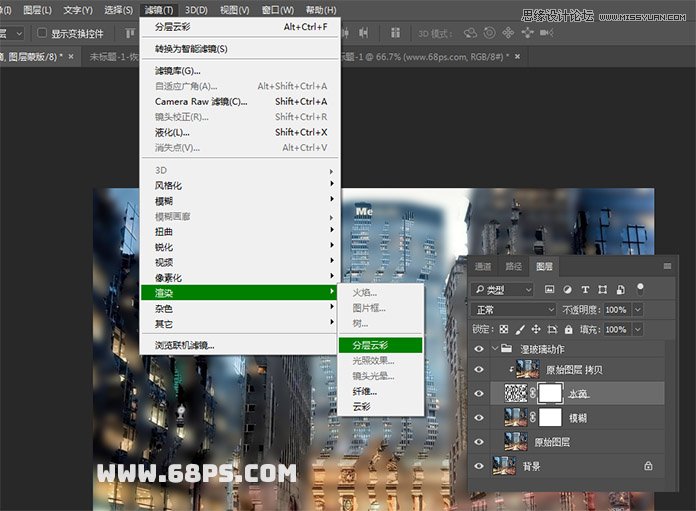Expand the 模糊 filter submenu
Viewport: 696px width, 511px height.
coord(240,201)
